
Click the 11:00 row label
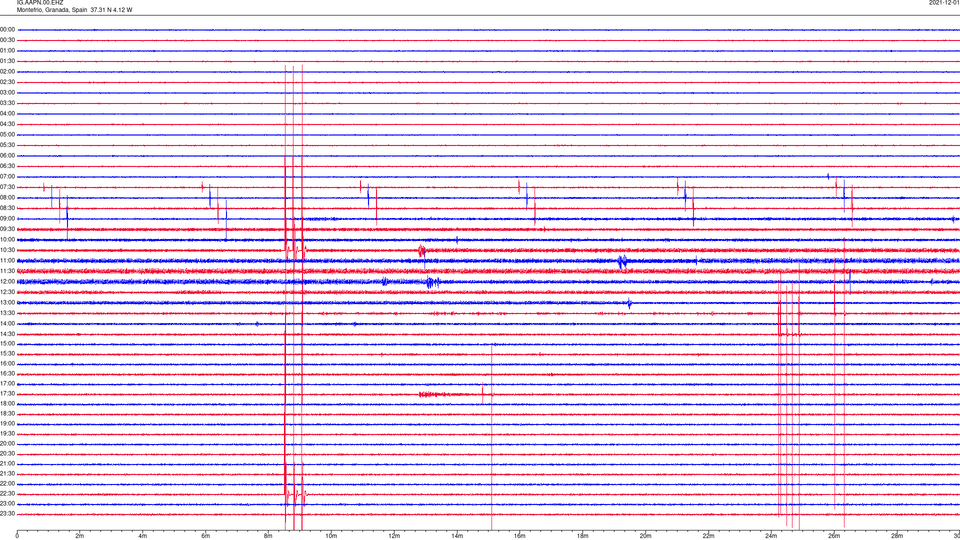7,260
